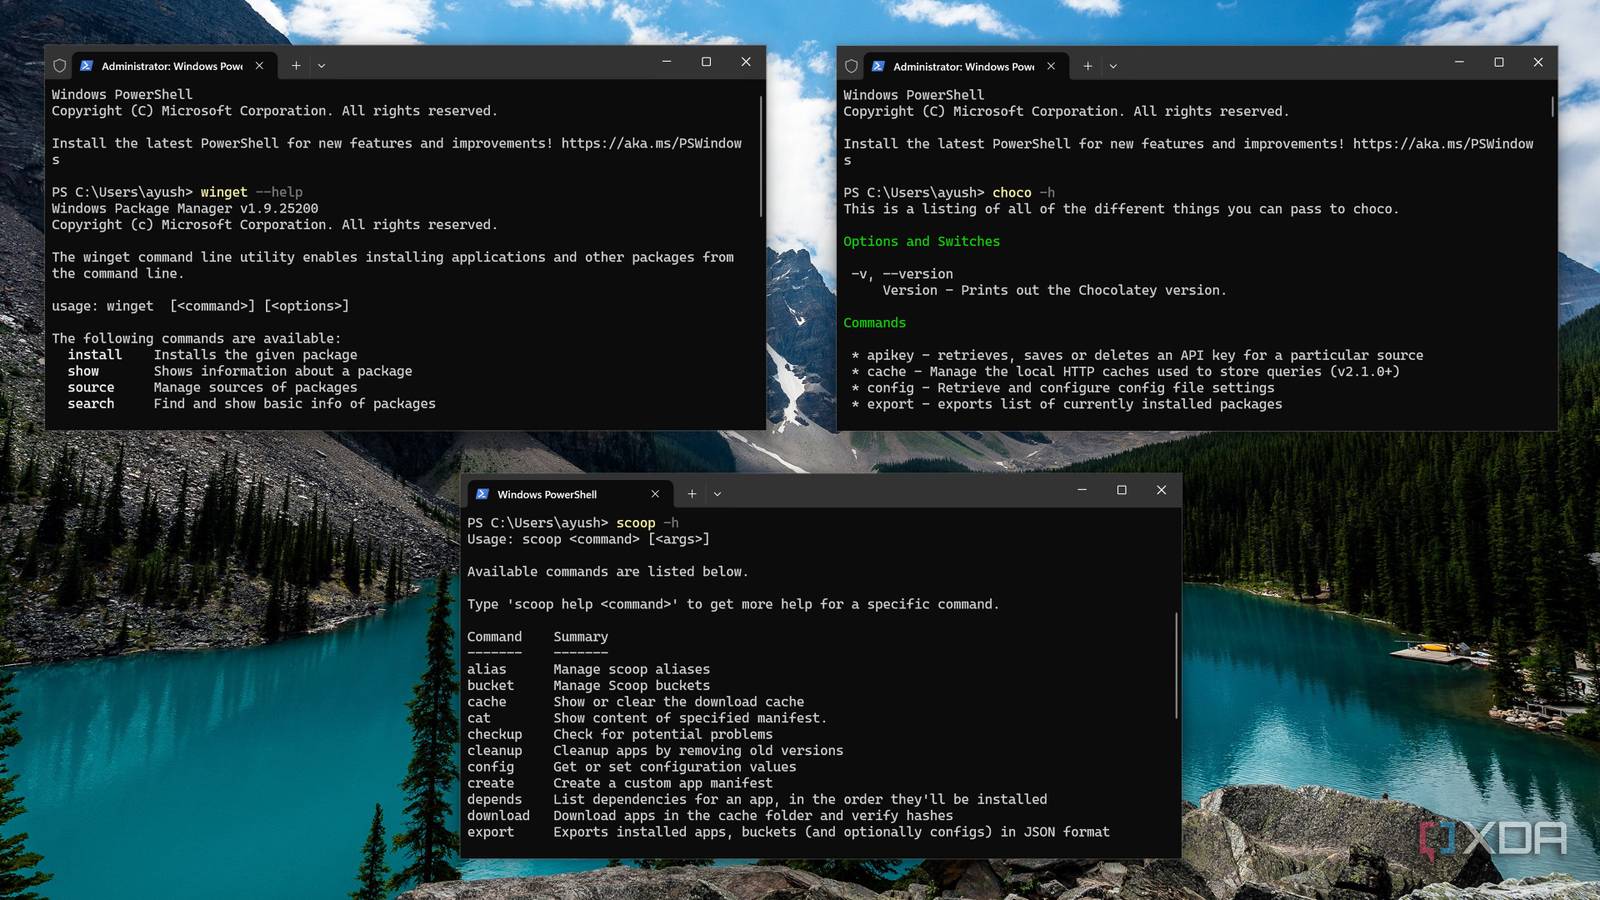
Task: Minimize the choco terminal window
Action: point(1459,62)
